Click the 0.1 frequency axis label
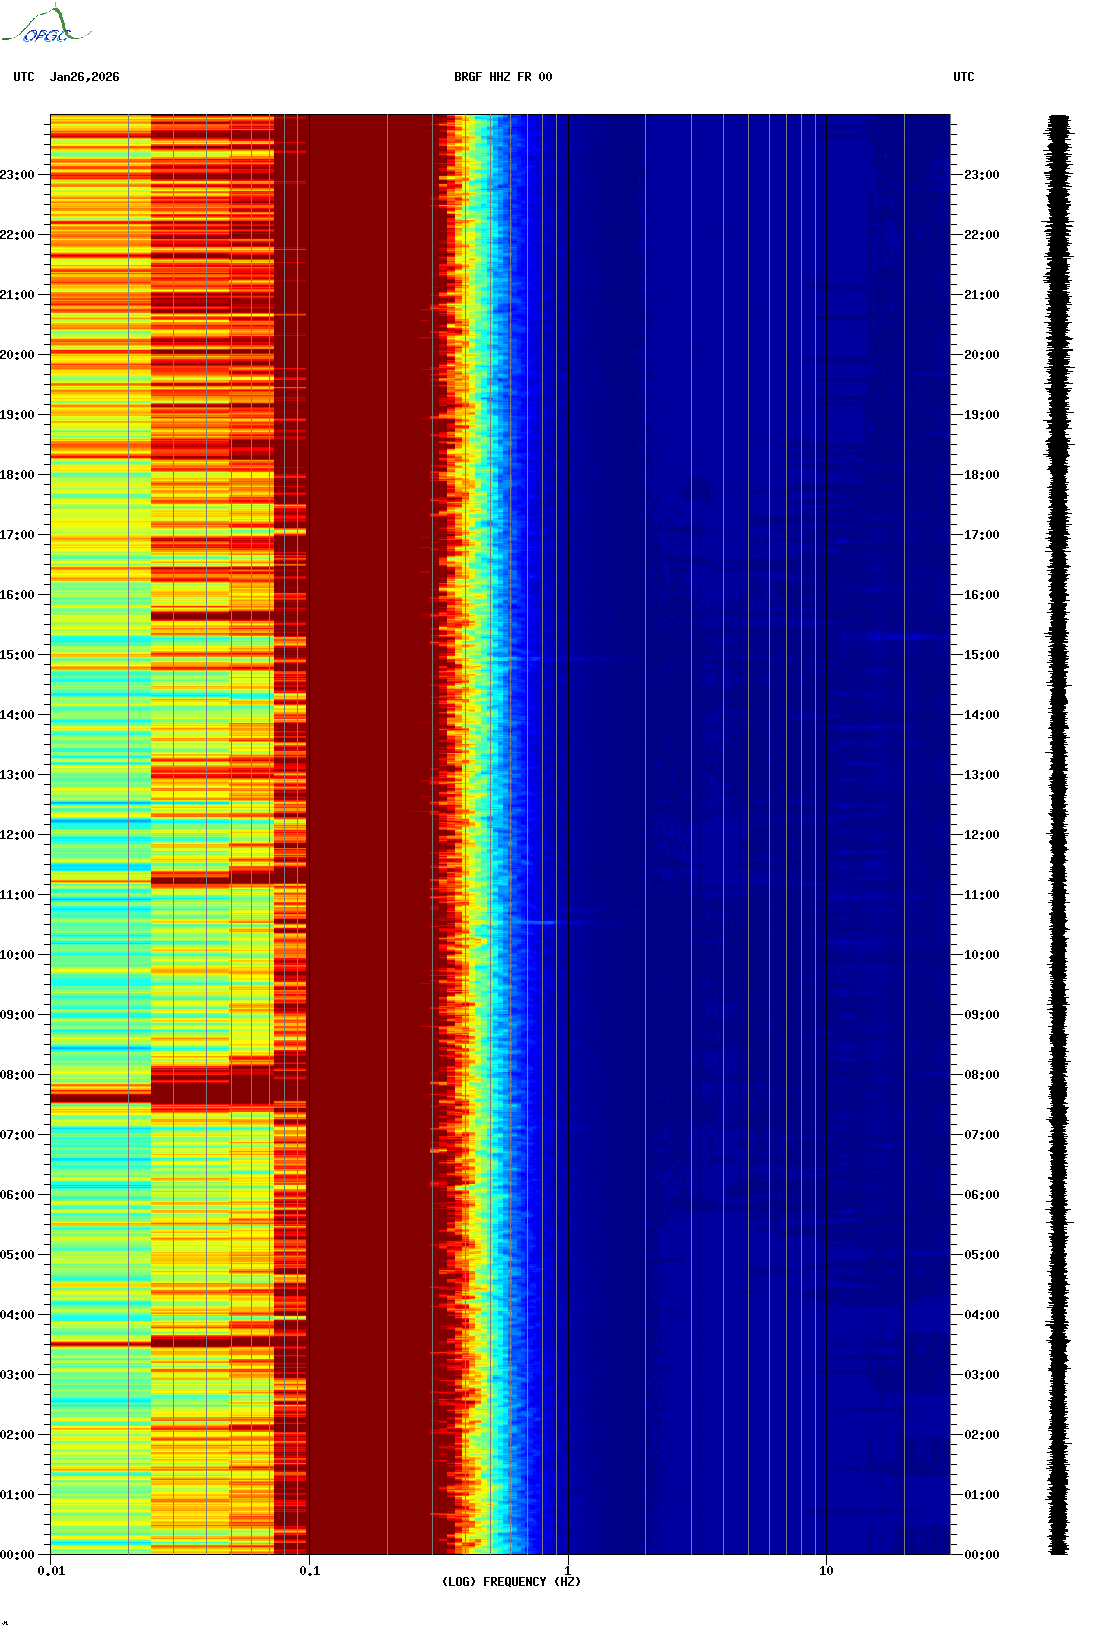 point(309,1571)
